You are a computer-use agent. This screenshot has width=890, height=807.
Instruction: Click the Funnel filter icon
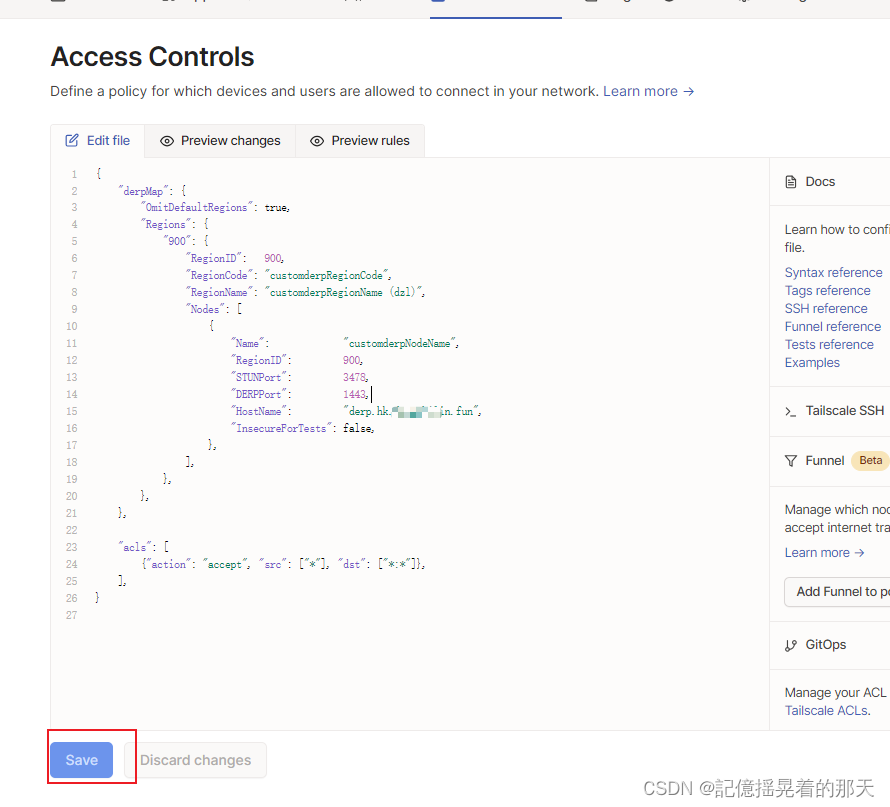pyautogui.click(x=791, y=461)
